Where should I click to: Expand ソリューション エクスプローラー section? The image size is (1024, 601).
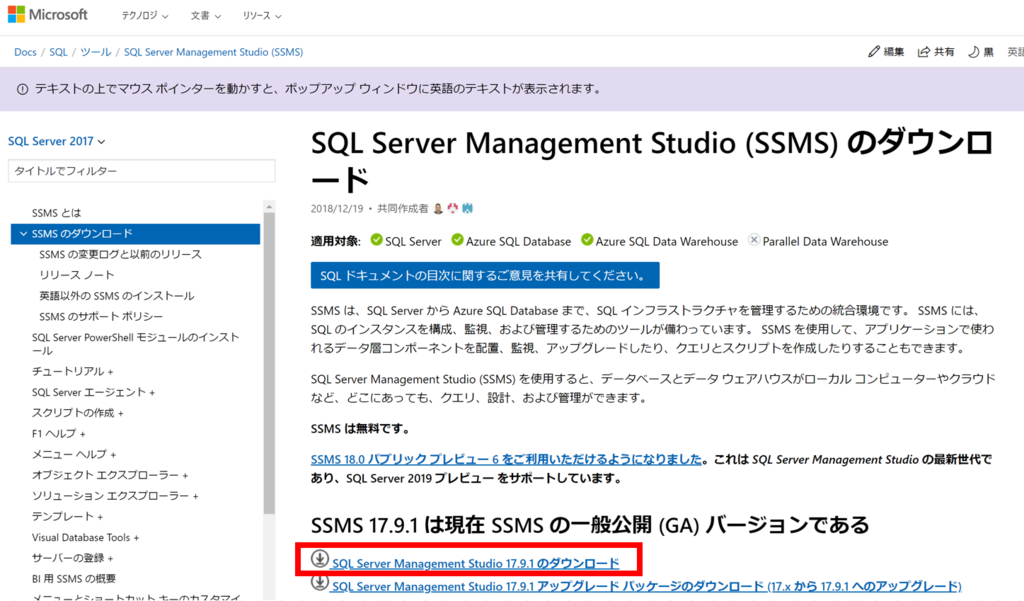[x=115, y=496]
